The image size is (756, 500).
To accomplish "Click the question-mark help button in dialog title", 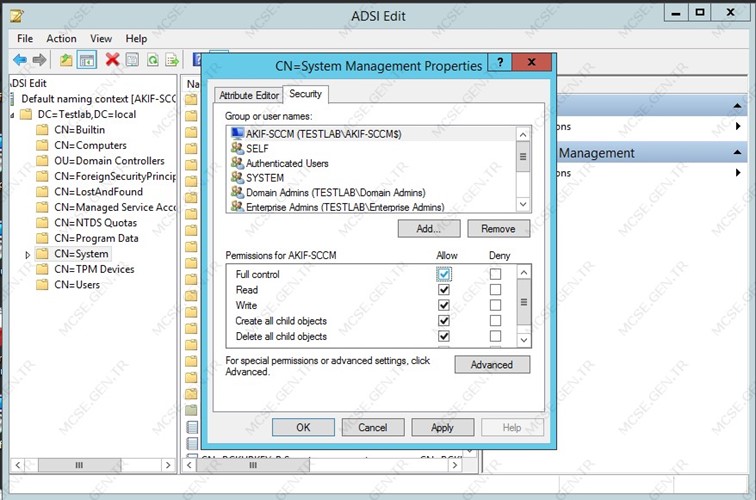I will click(x=500, y=62).
